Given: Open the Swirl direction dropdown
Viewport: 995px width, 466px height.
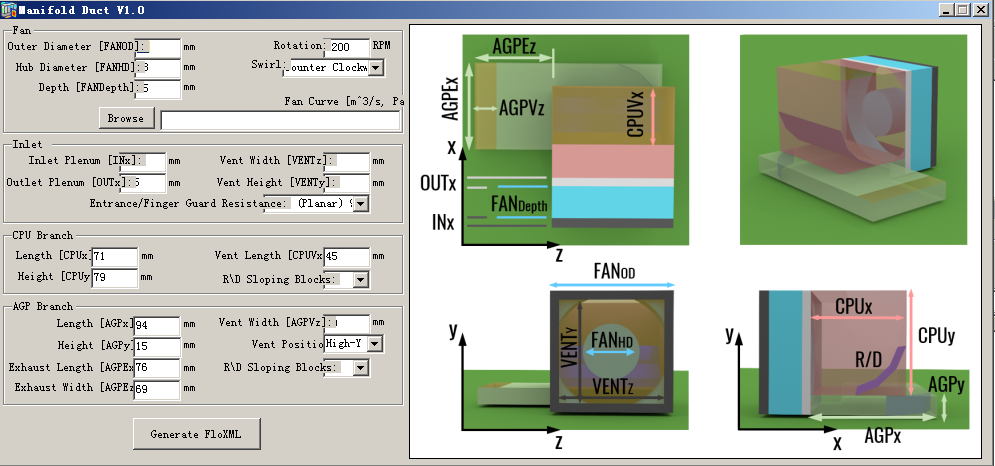Looking at the screenshot, I should click(x=376, y=68).
